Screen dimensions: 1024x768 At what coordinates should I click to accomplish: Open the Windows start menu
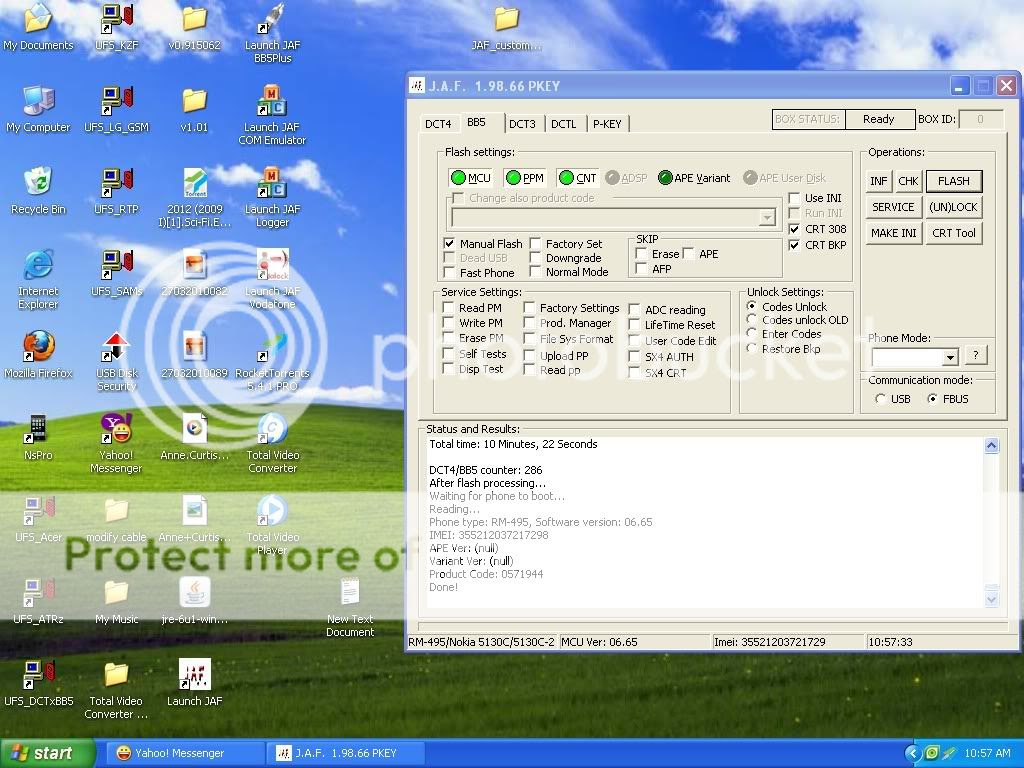pyautogui.click(x=47, y=753)
